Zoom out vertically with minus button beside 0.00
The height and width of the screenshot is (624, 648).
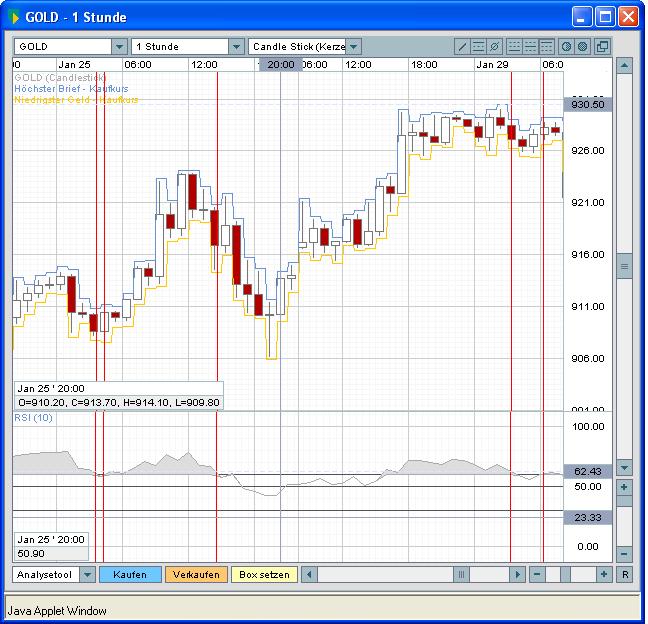click(624, 554)
